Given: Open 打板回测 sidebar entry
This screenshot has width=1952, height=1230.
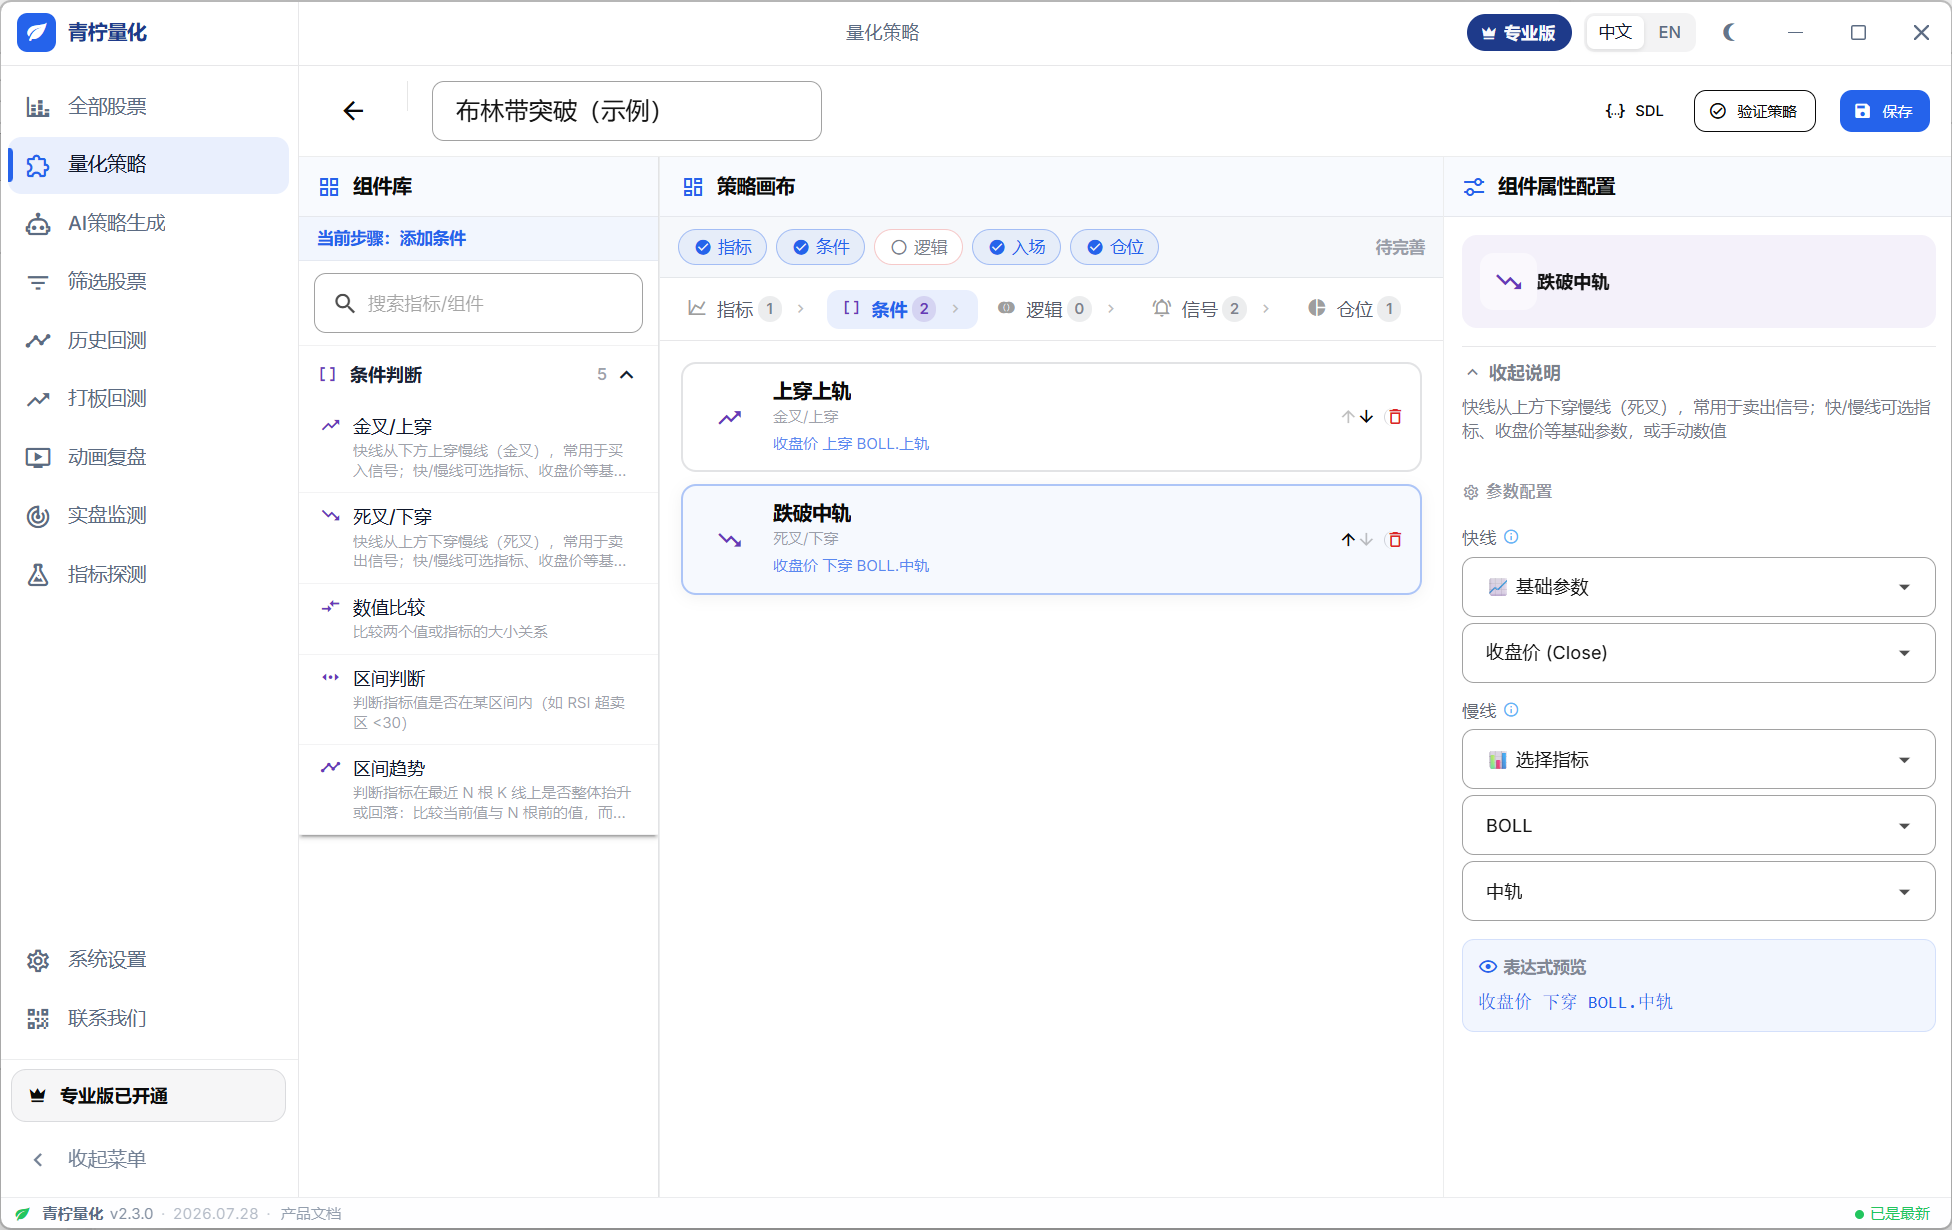Looking at the screenshot, I should pos(148,398).
